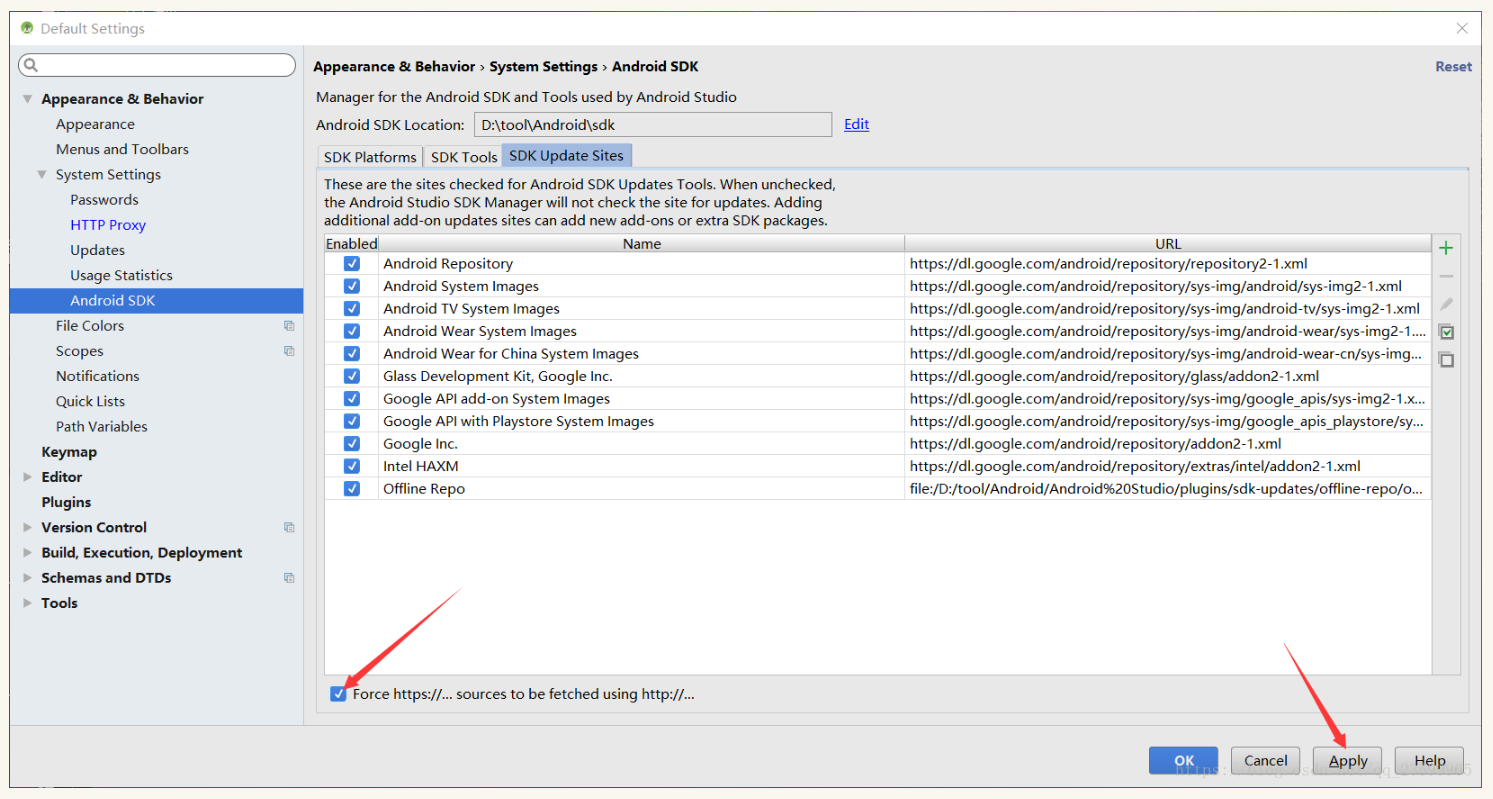The height and width of the screenshot is (799, 1493).
Task: Select SDK Update Sites tab
Action: [566, 156]
